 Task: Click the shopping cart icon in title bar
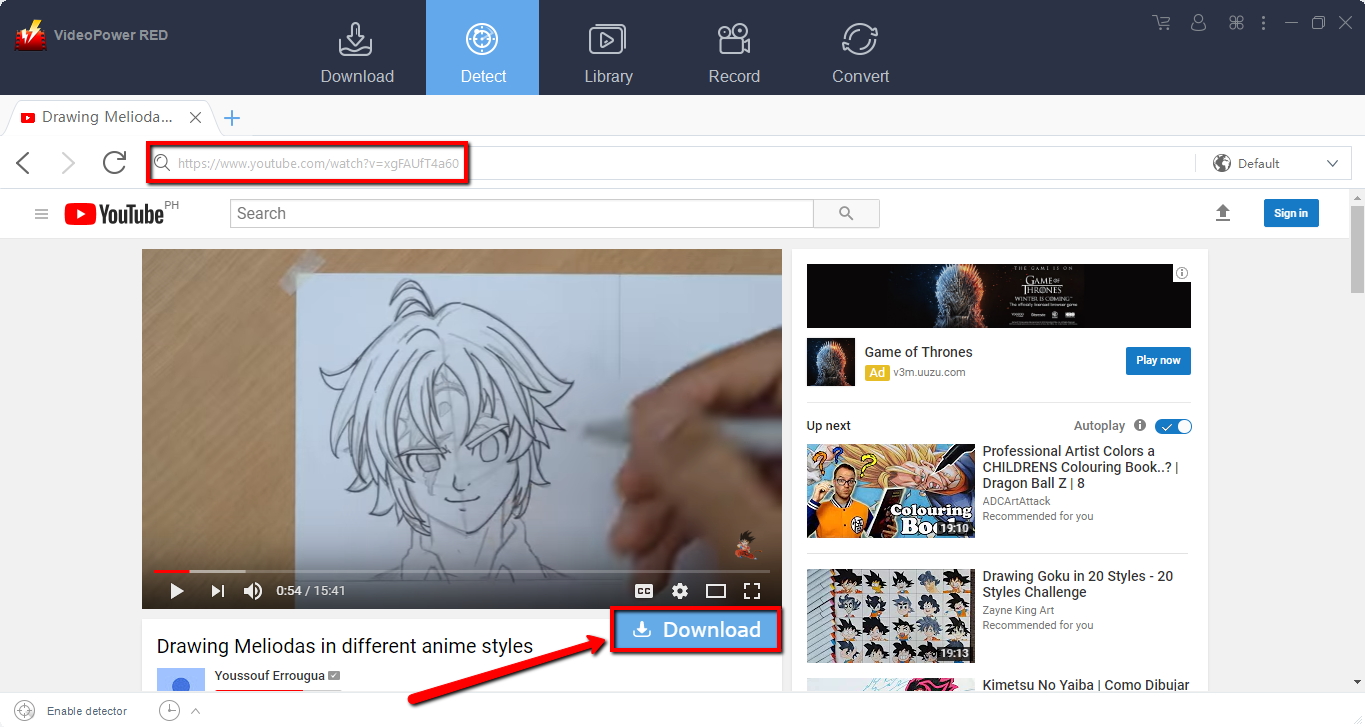[x=1161, y=23]
